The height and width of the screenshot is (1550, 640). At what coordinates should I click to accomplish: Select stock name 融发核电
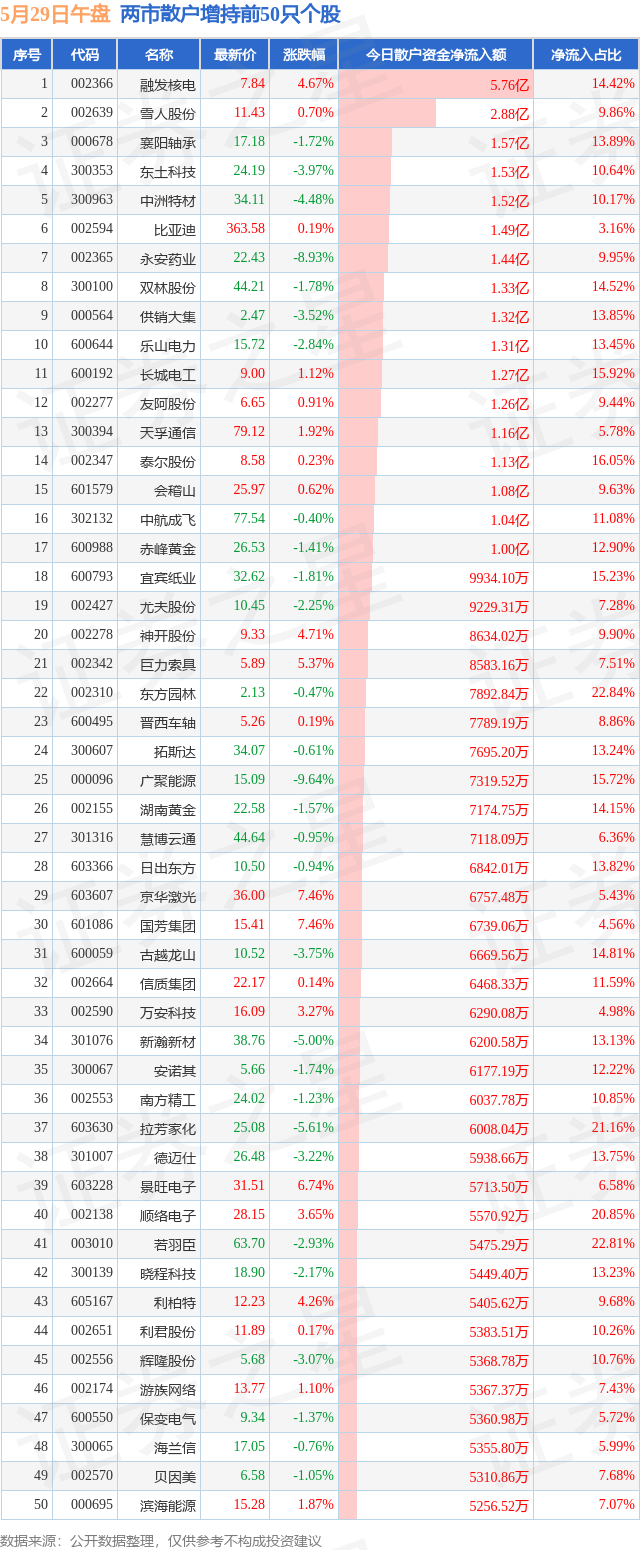(x=168, y=85)
